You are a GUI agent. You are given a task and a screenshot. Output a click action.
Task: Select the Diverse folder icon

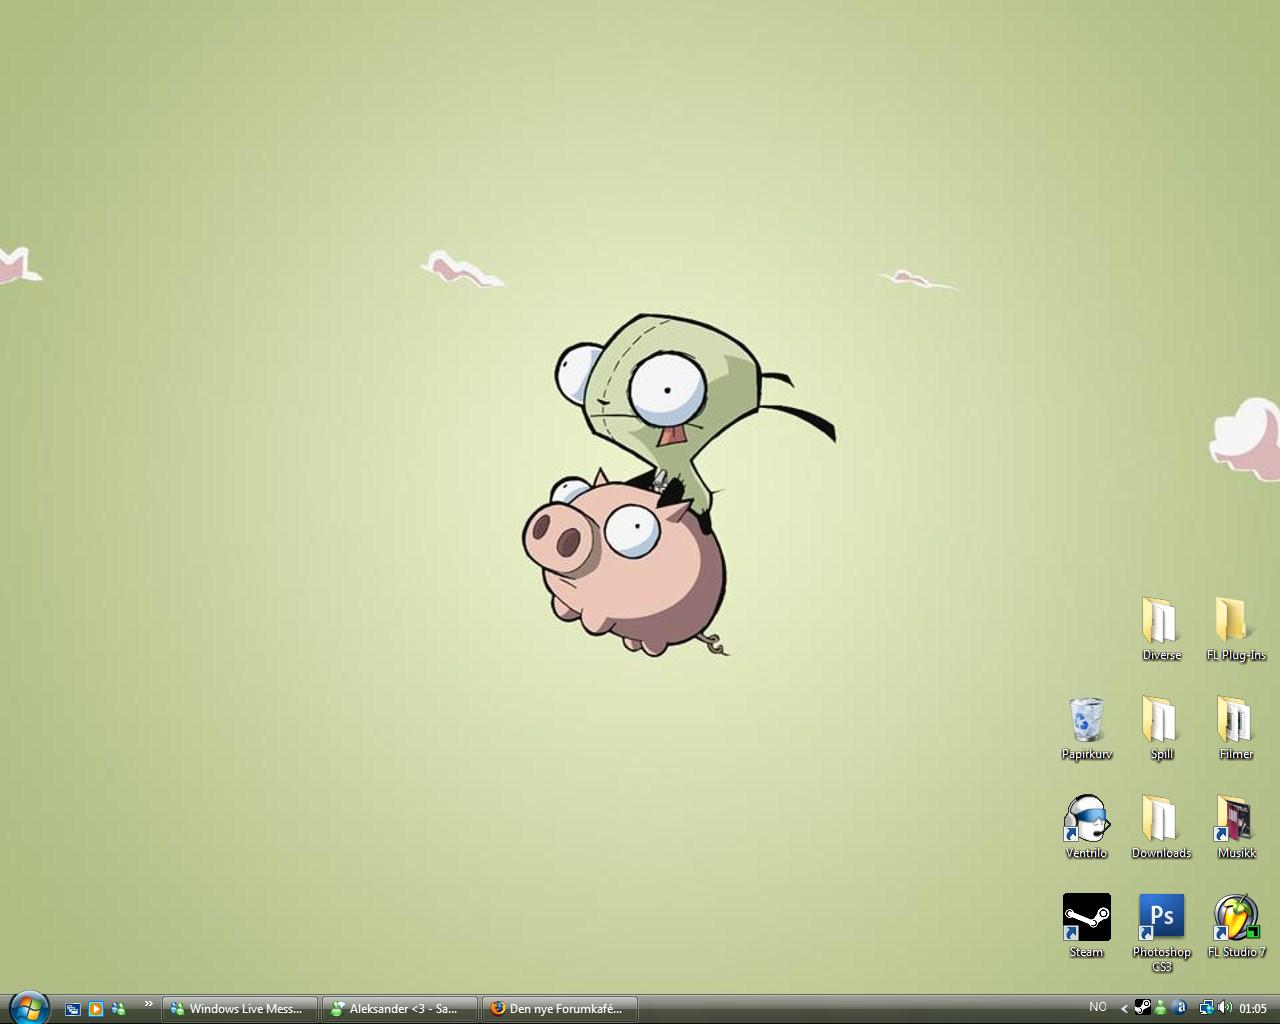tap(1161, 630)
